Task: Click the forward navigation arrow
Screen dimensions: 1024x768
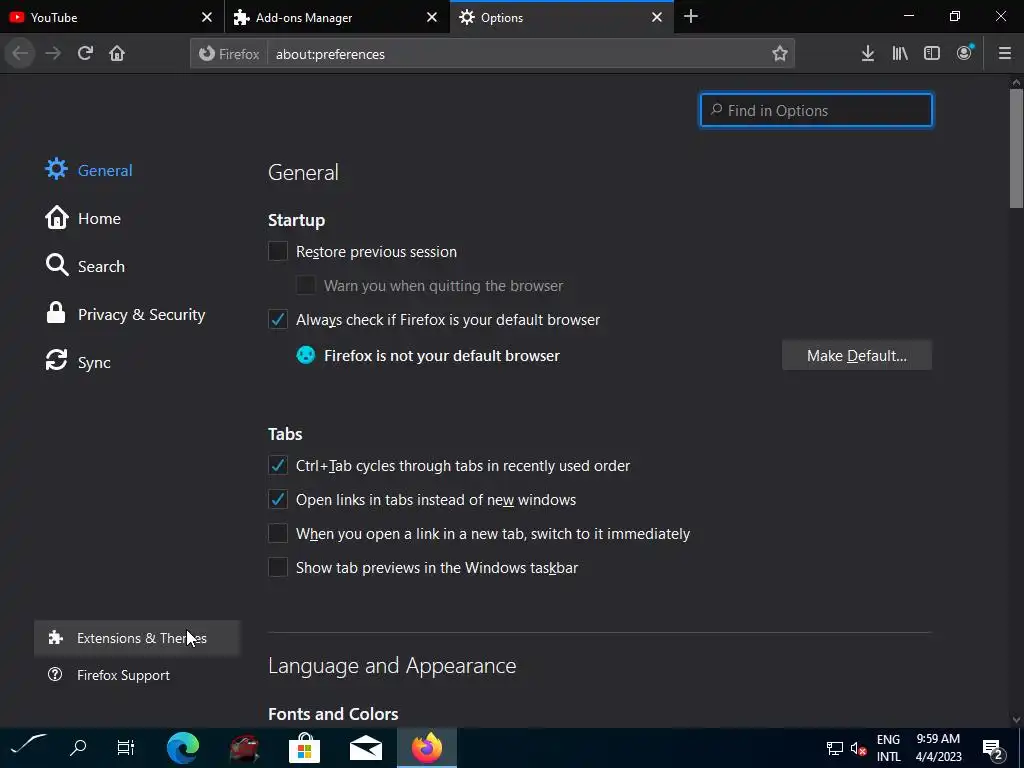Action: (x=53, y=54)
